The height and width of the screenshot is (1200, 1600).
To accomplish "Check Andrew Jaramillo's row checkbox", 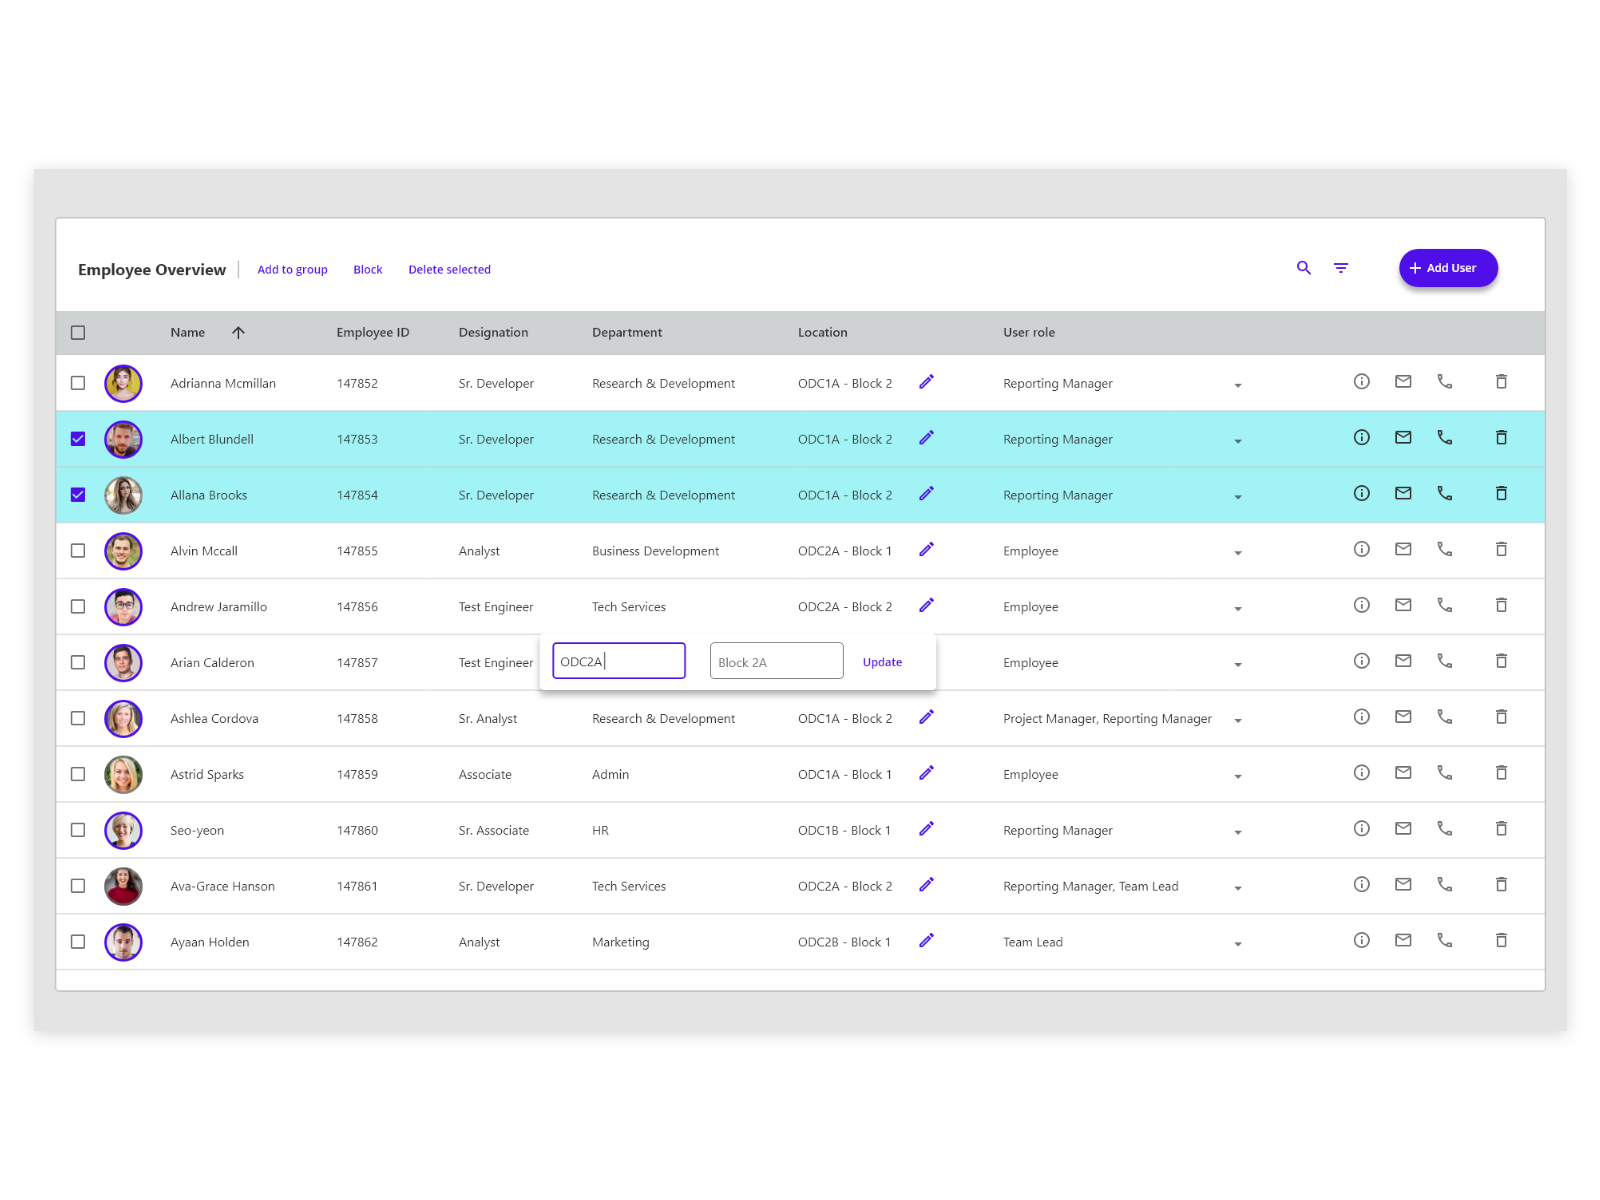I will pyautogui.click(x=78, y=606).
